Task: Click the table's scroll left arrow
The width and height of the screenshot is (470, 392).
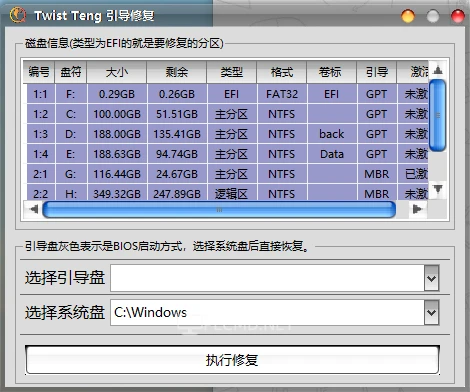Action: [x=33, y=209]
